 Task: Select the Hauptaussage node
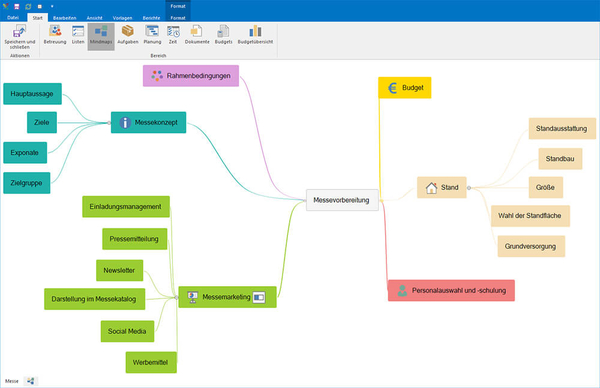(32, 94)
